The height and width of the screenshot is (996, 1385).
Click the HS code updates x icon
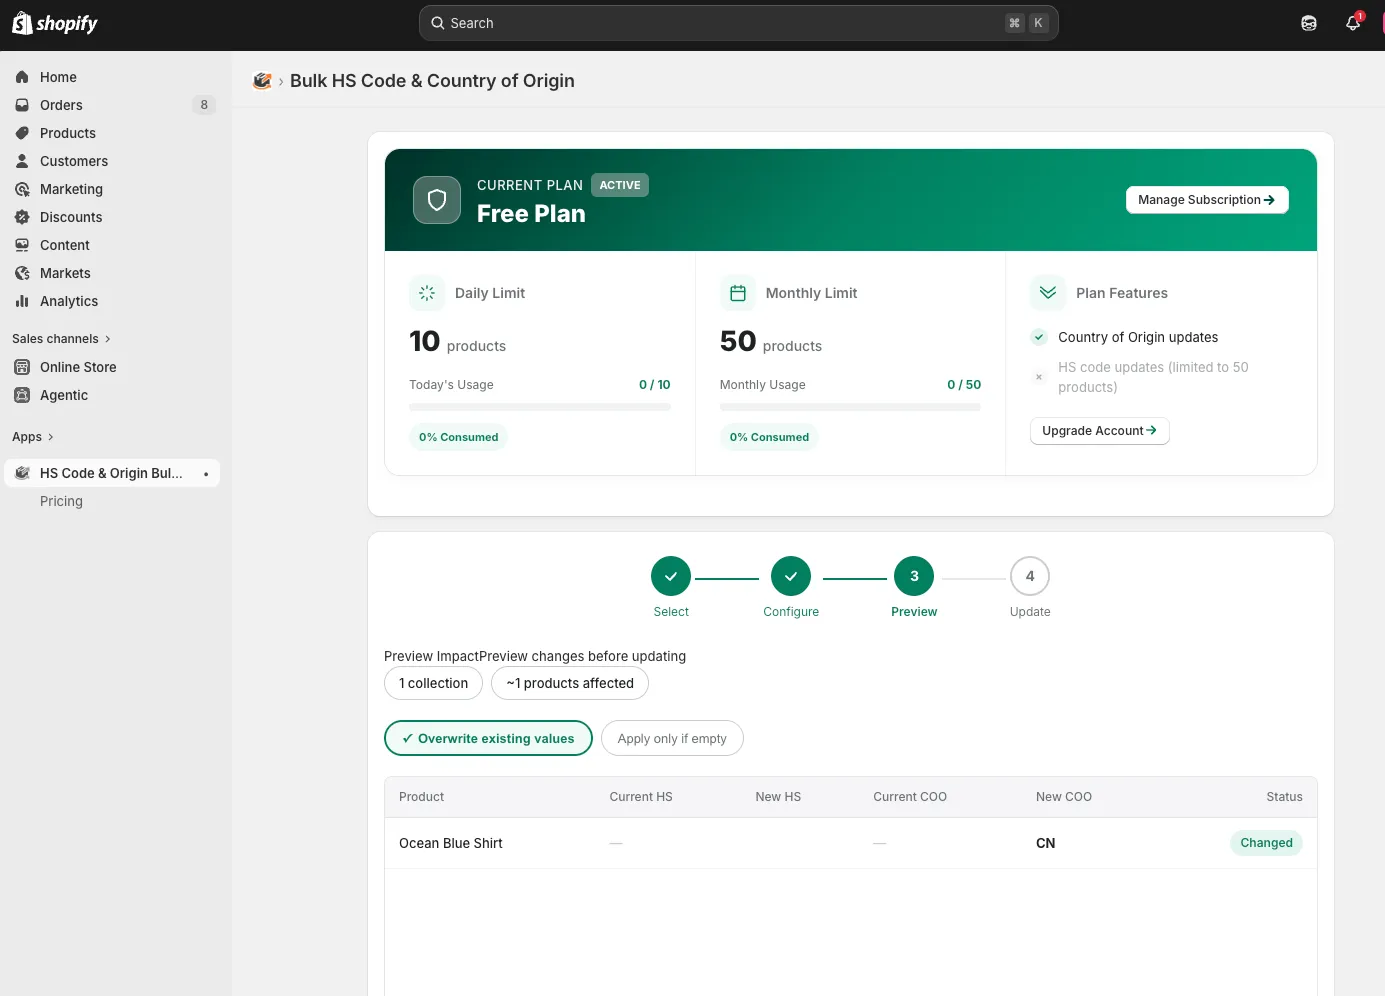click(1039, 377)
